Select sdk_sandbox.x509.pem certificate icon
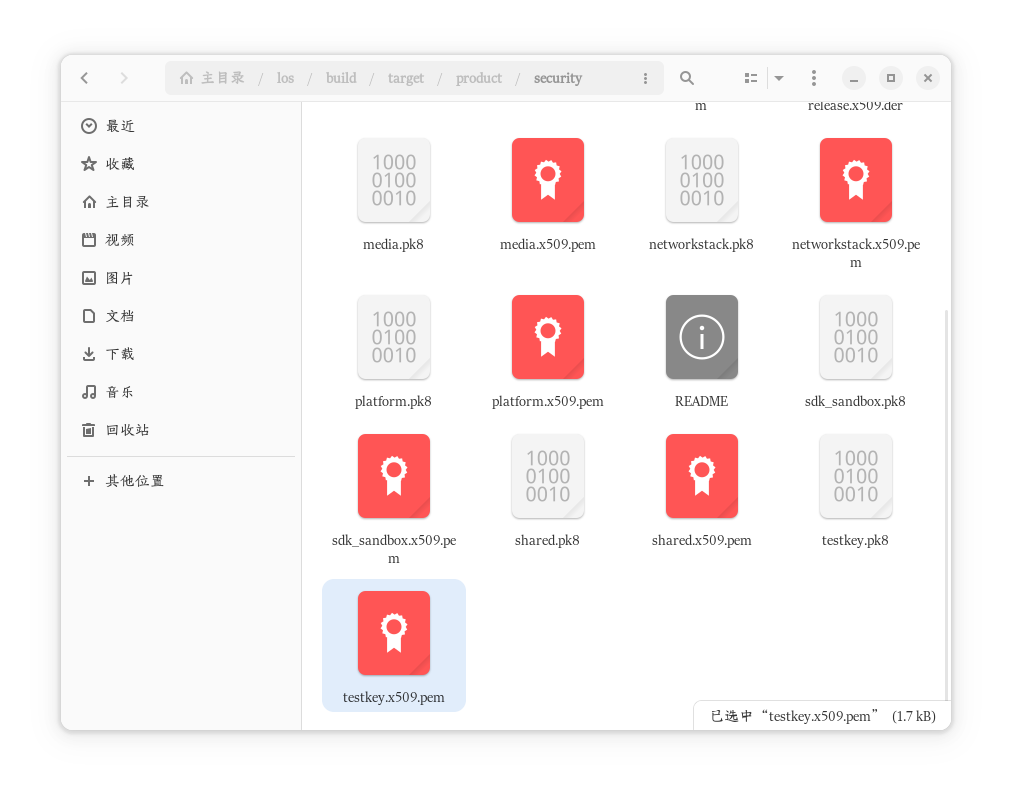The height and width of the screenshot is (797, 1012). click(x=394, y=476)
